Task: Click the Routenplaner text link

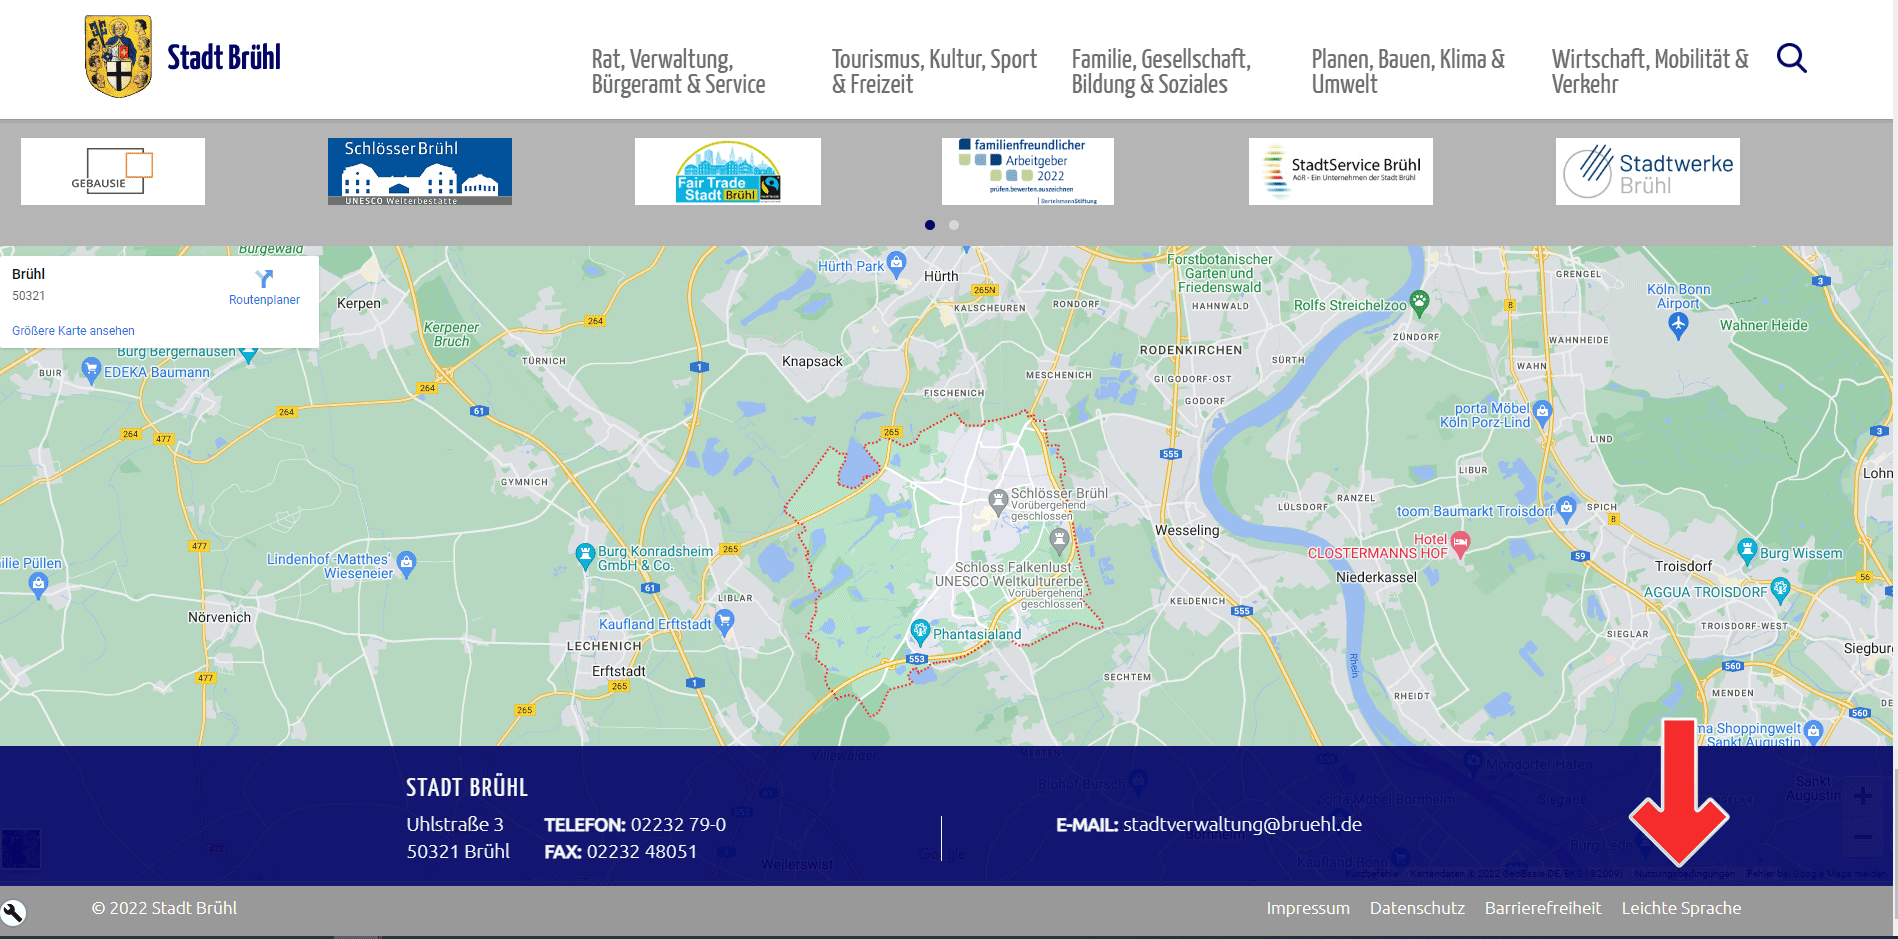Action: [264, 300]
